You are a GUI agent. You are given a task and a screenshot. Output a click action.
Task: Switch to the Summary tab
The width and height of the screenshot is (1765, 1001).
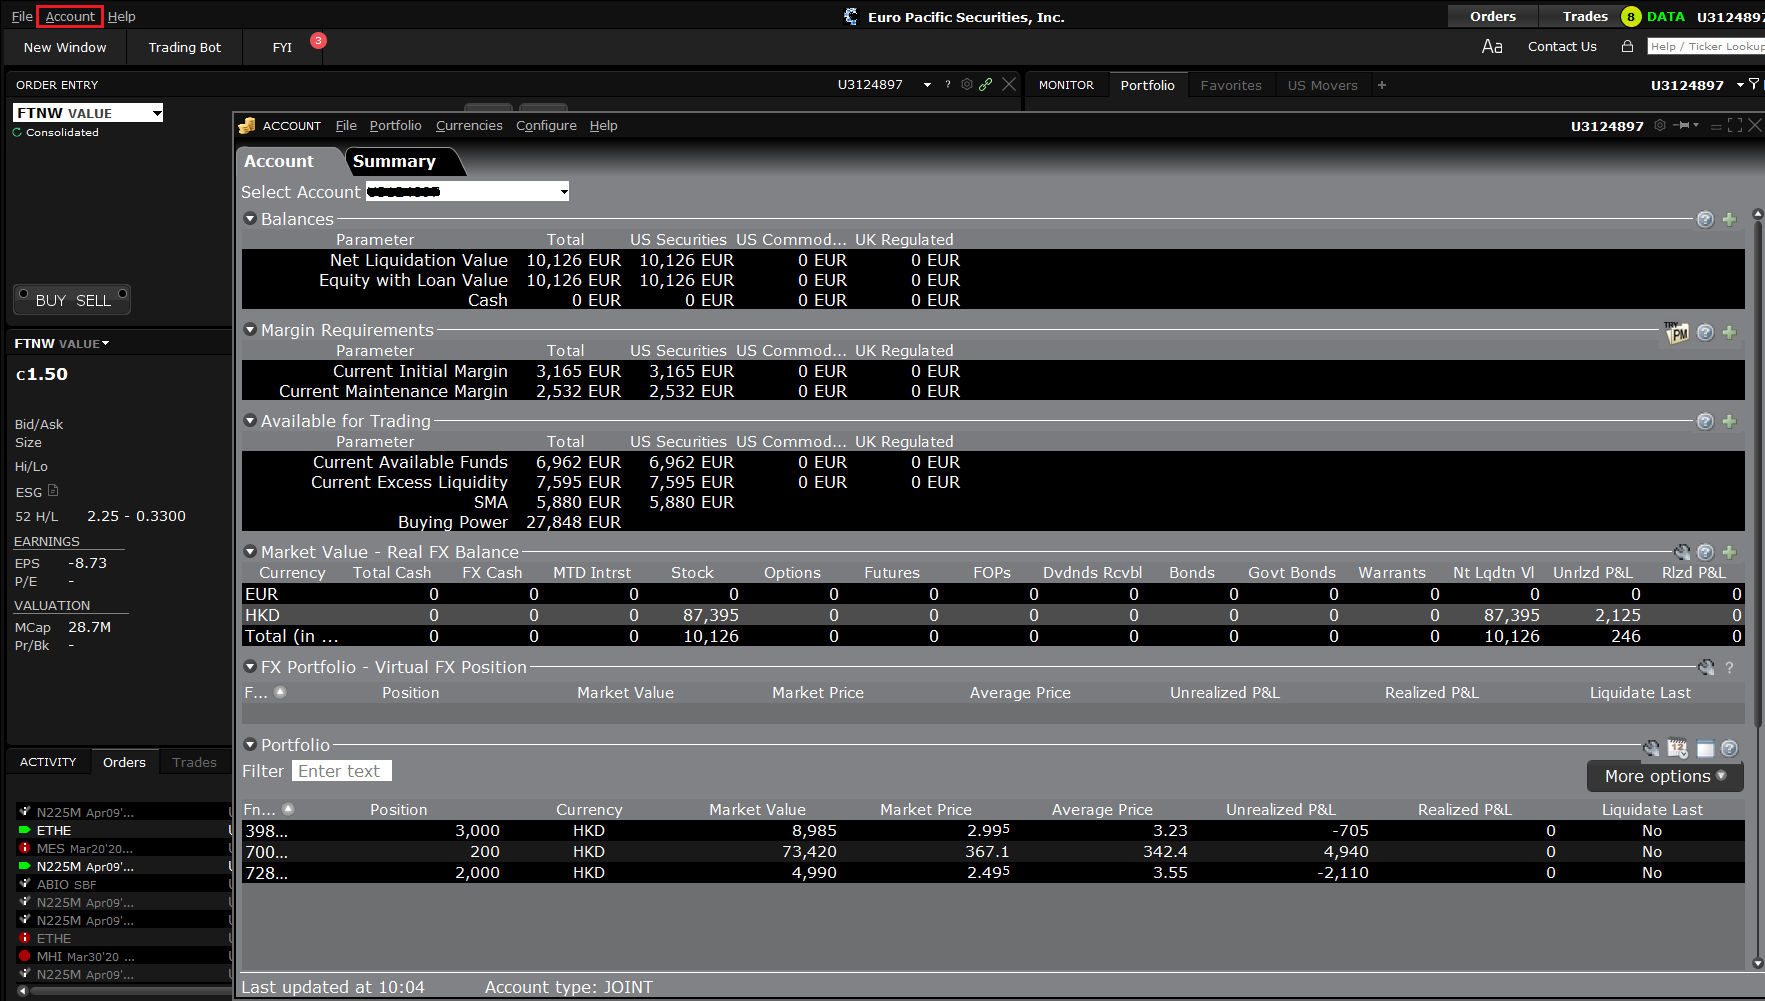point(394,161)
